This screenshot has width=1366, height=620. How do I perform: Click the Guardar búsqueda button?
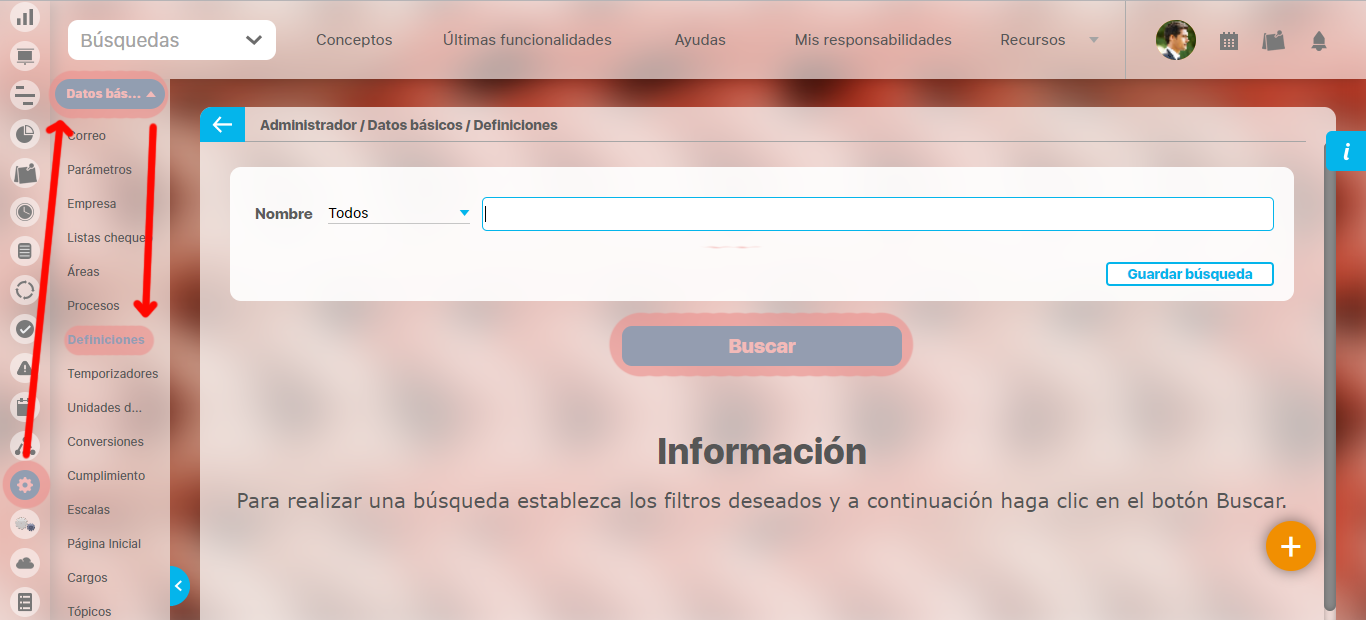click(1189, 274)
